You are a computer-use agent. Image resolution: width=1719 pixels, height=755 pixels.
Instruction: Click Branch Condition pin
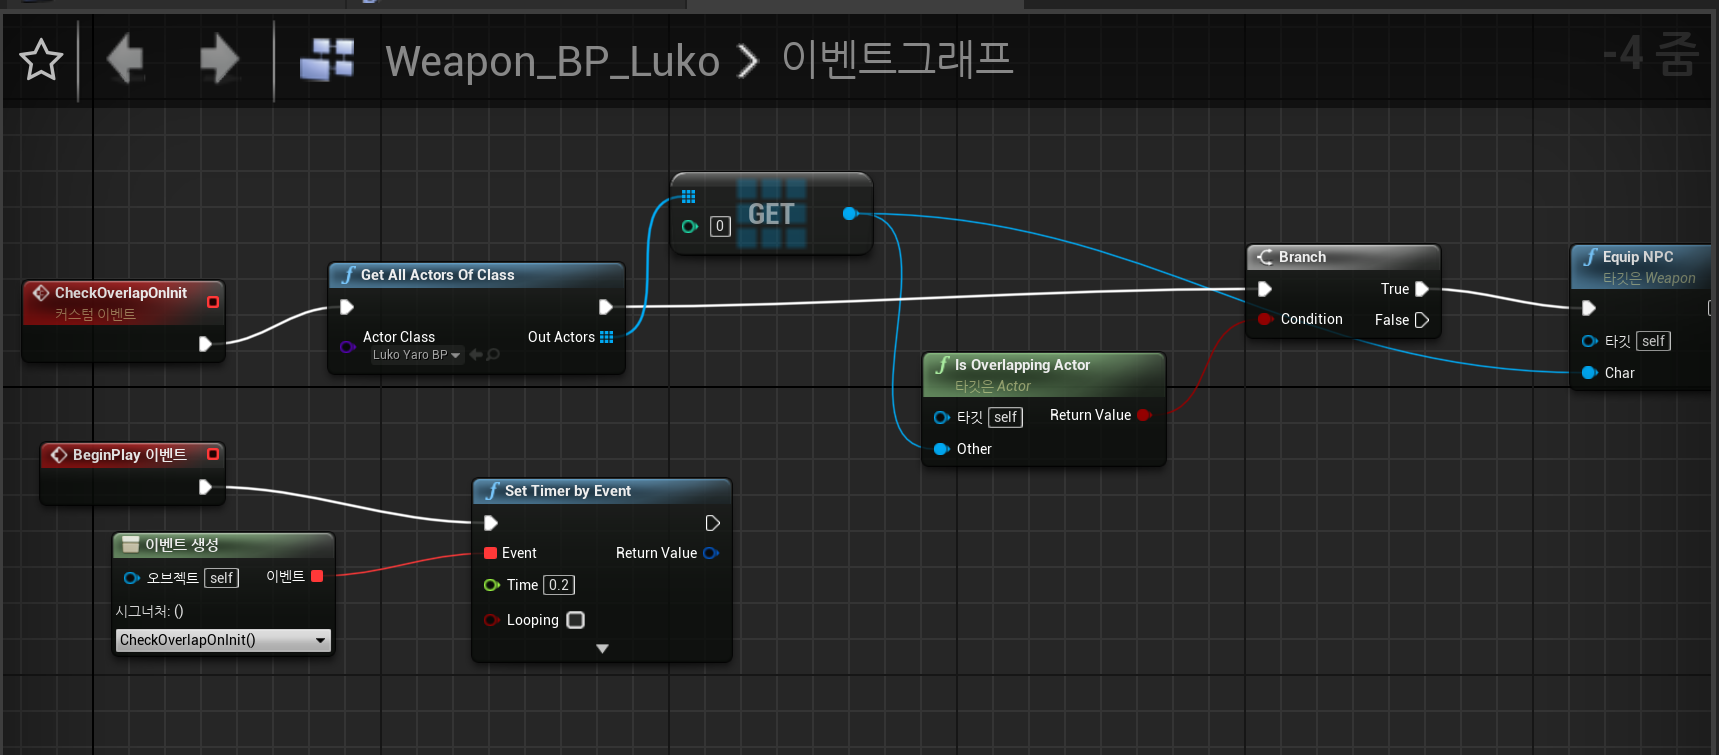point(1264,319)
